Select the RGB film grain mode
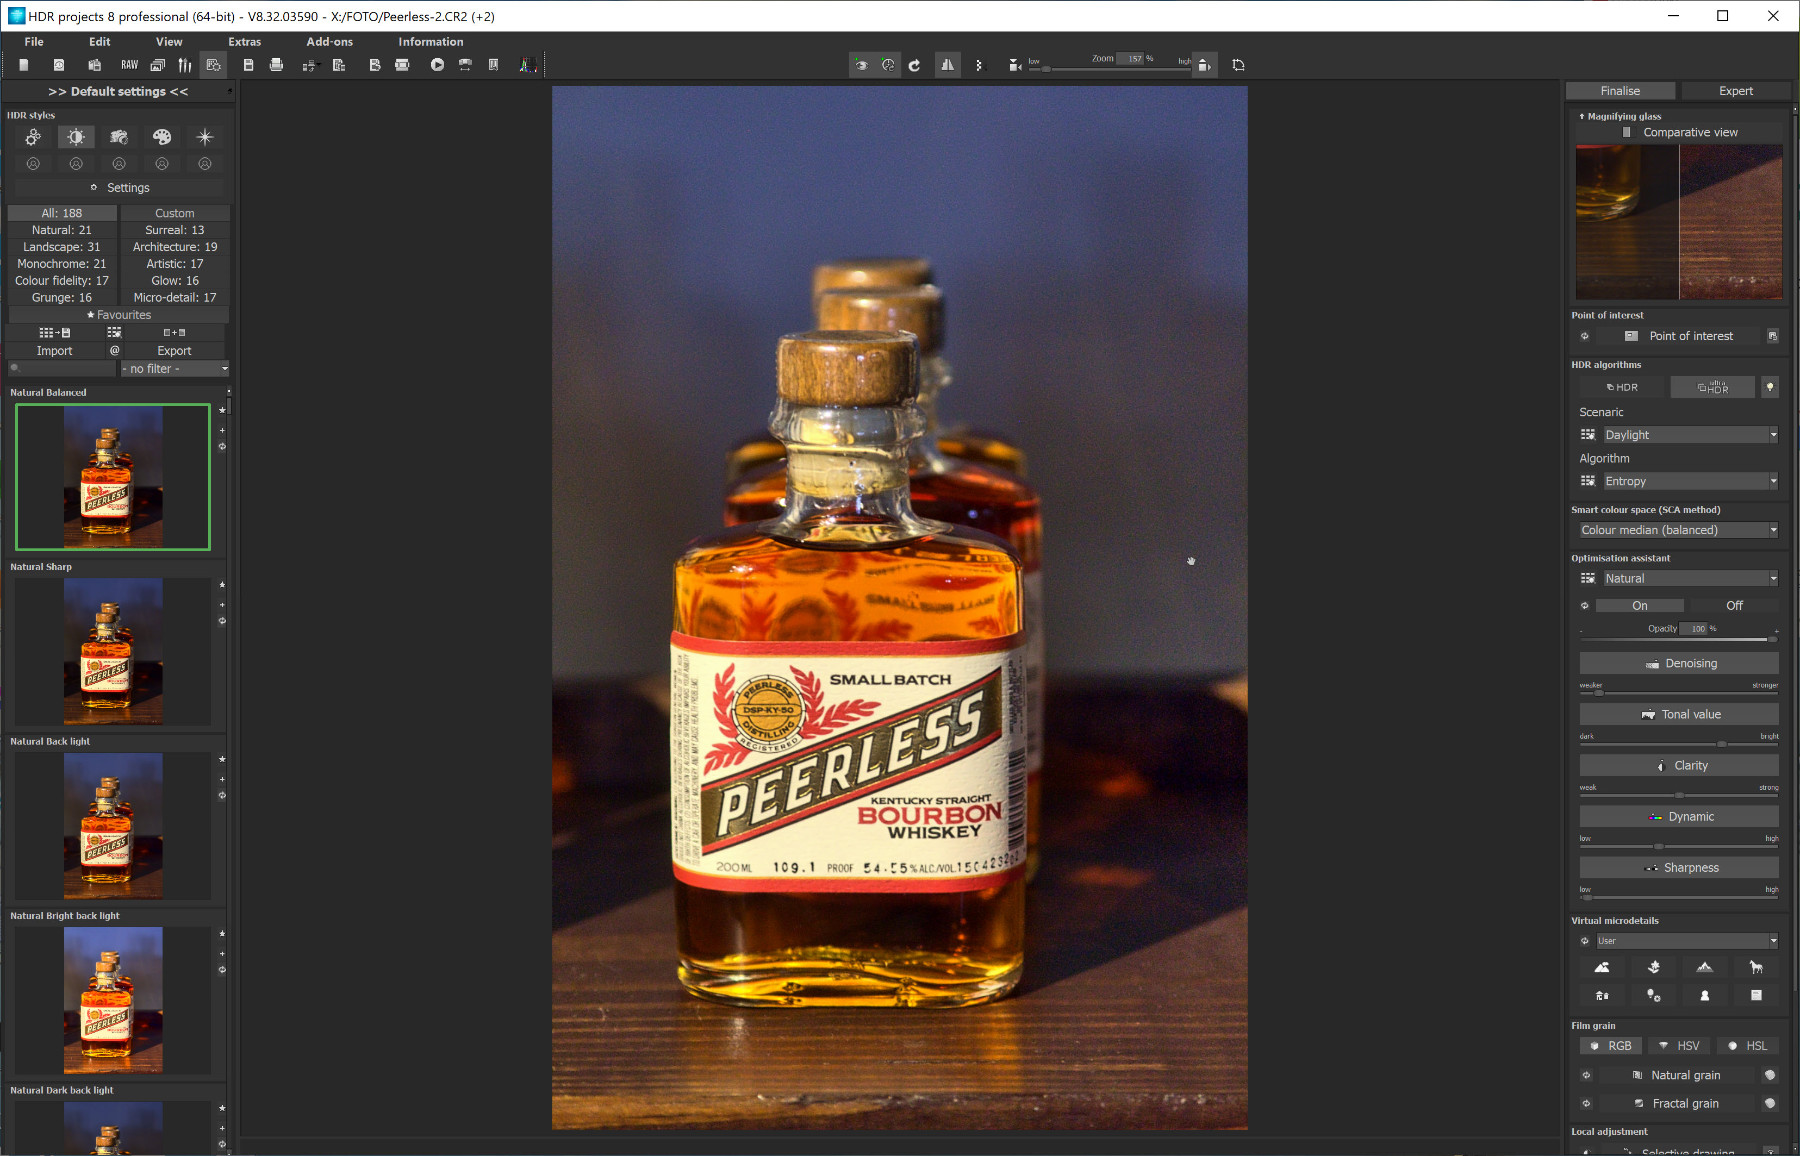The width and height of the screenshot is (1800, 1156). [1610, 1046]
